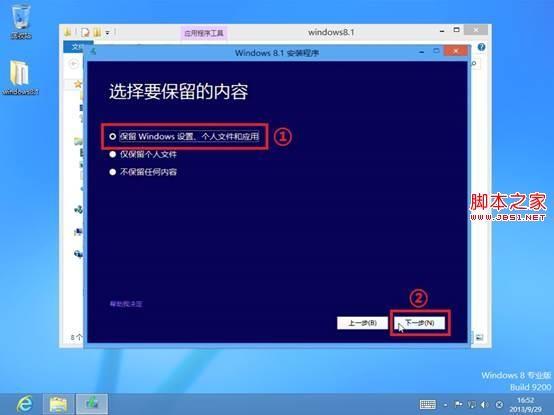The height and width of the screenshot is (415, 554).
Task: Switch to the setup program taskbar button
Action: pyautogui.click(x=93, y=404)
